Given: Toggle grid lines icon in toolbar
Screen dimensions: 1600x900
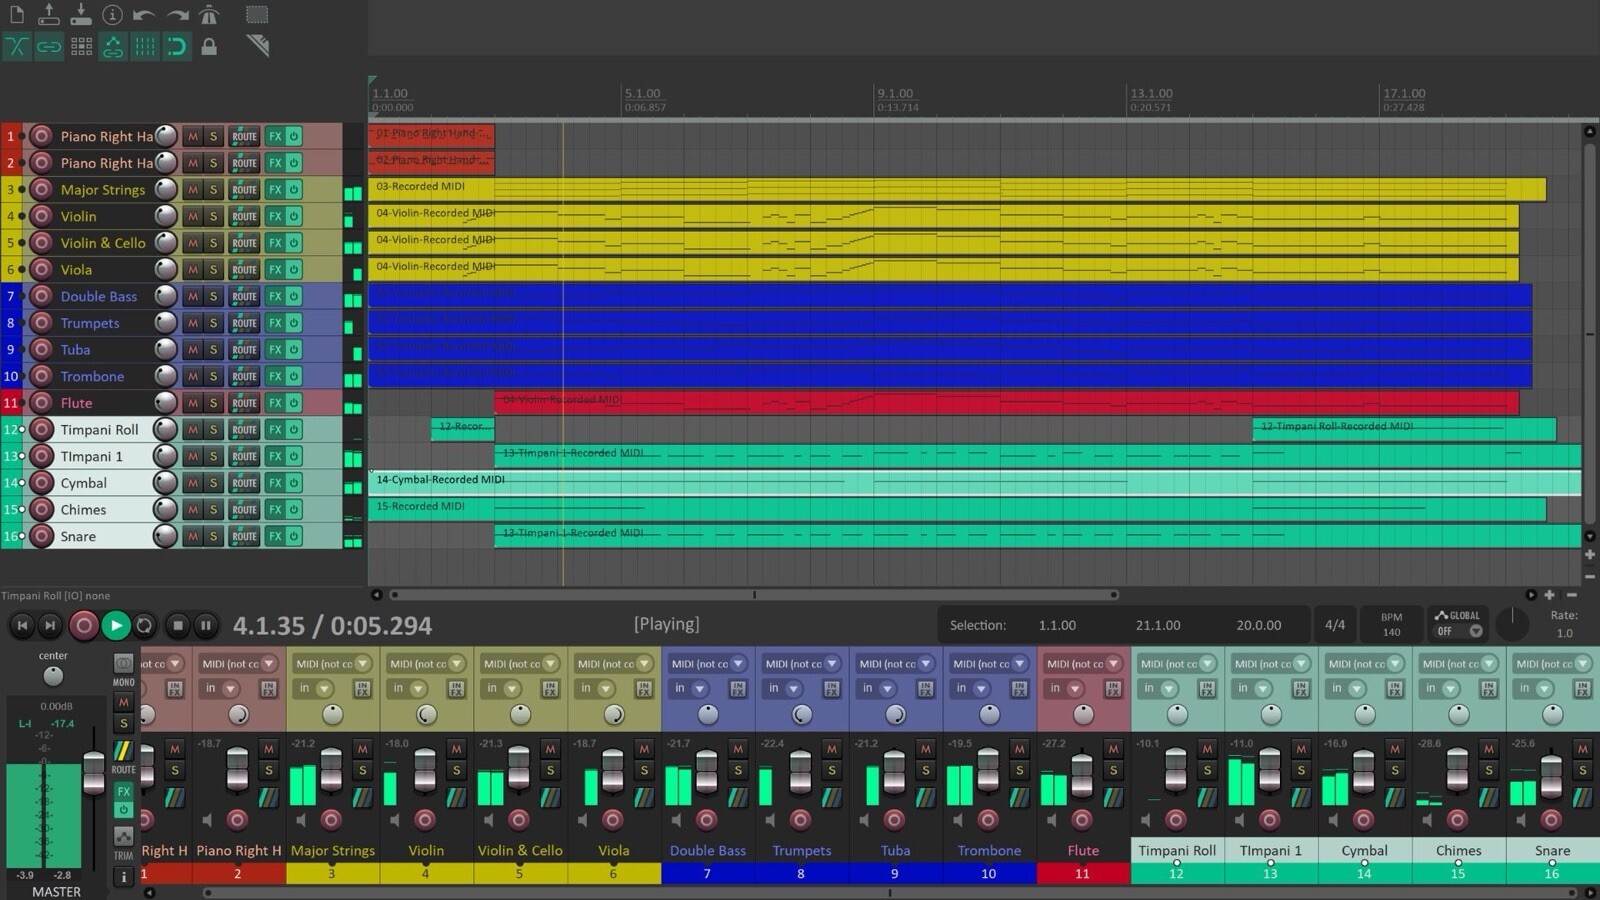Looking at the screenshot, I should [145, 46].
